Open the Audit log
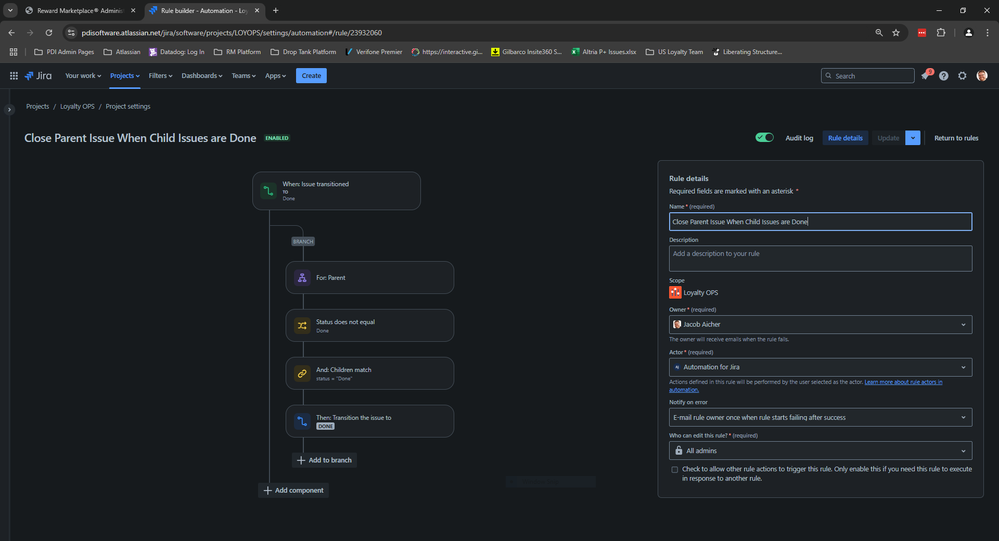Viewport: 999px width, 541px height. coord(799,138)
